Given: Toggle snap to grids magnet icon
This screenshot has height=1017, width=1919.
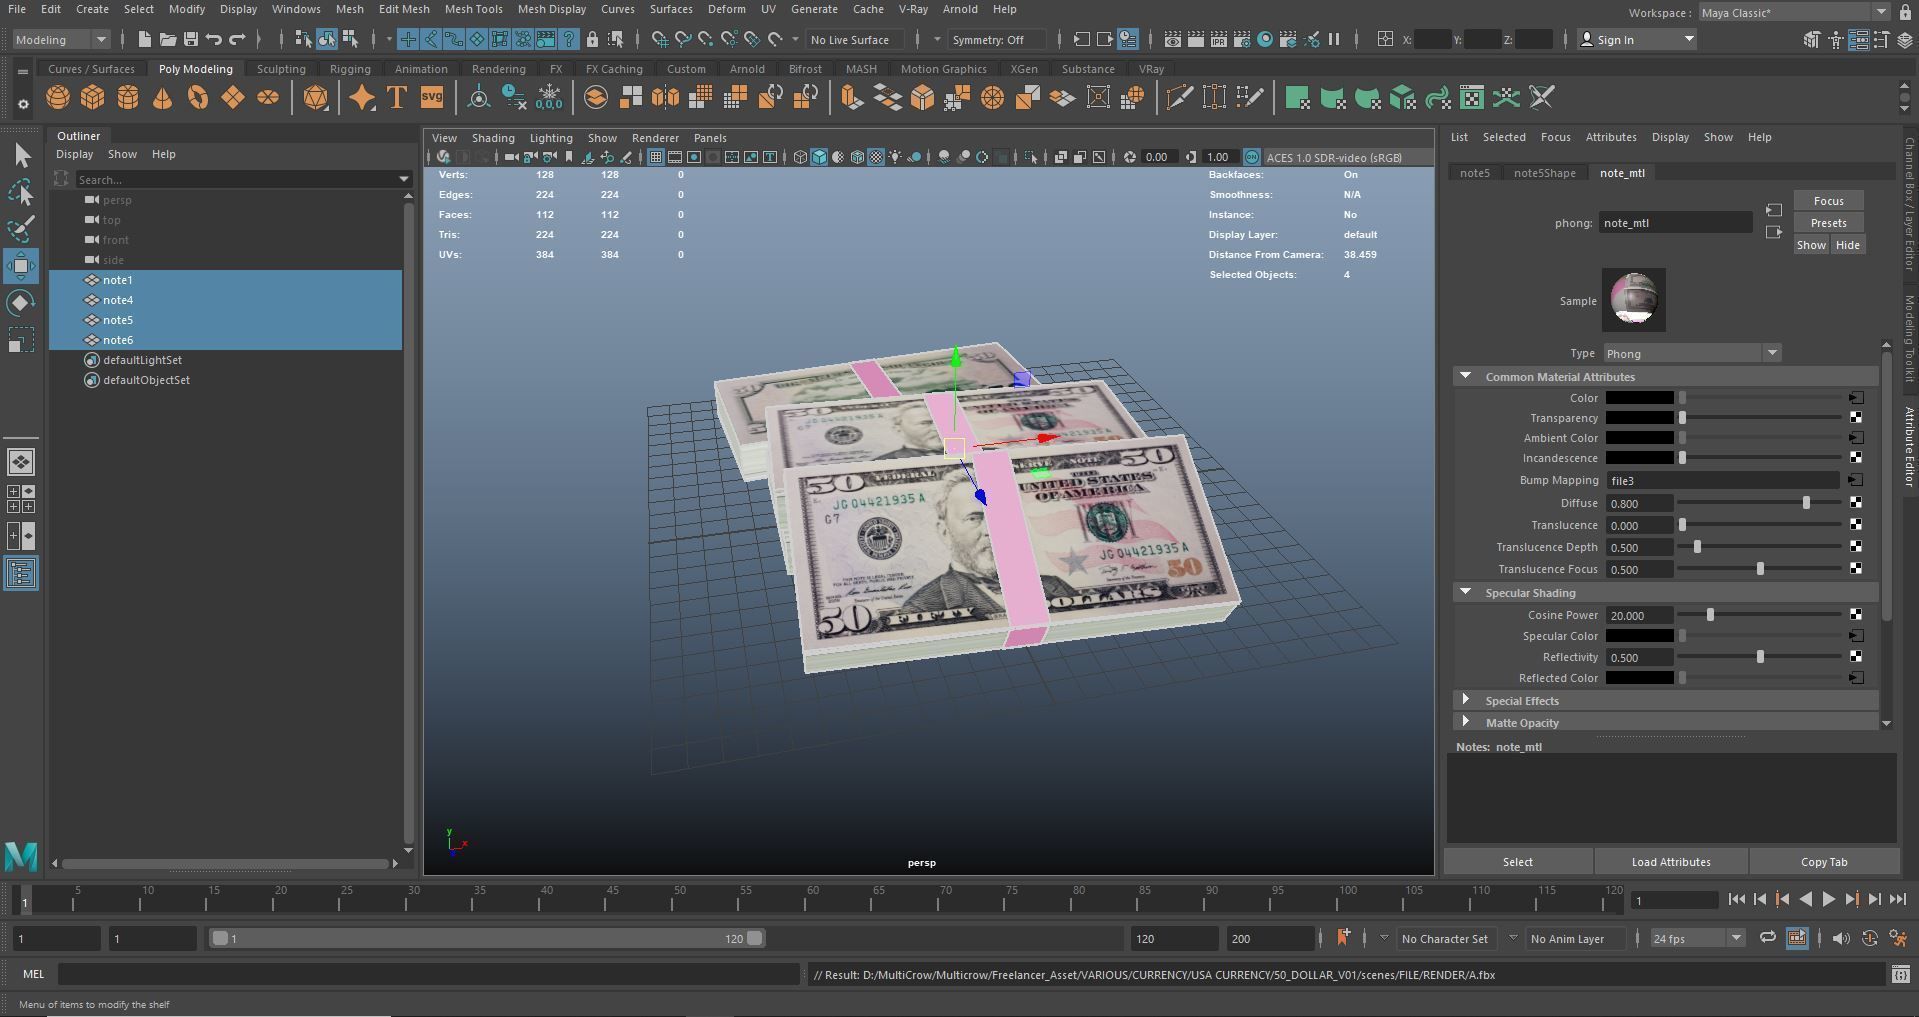Looking at the screenshot, I should 660,39.
